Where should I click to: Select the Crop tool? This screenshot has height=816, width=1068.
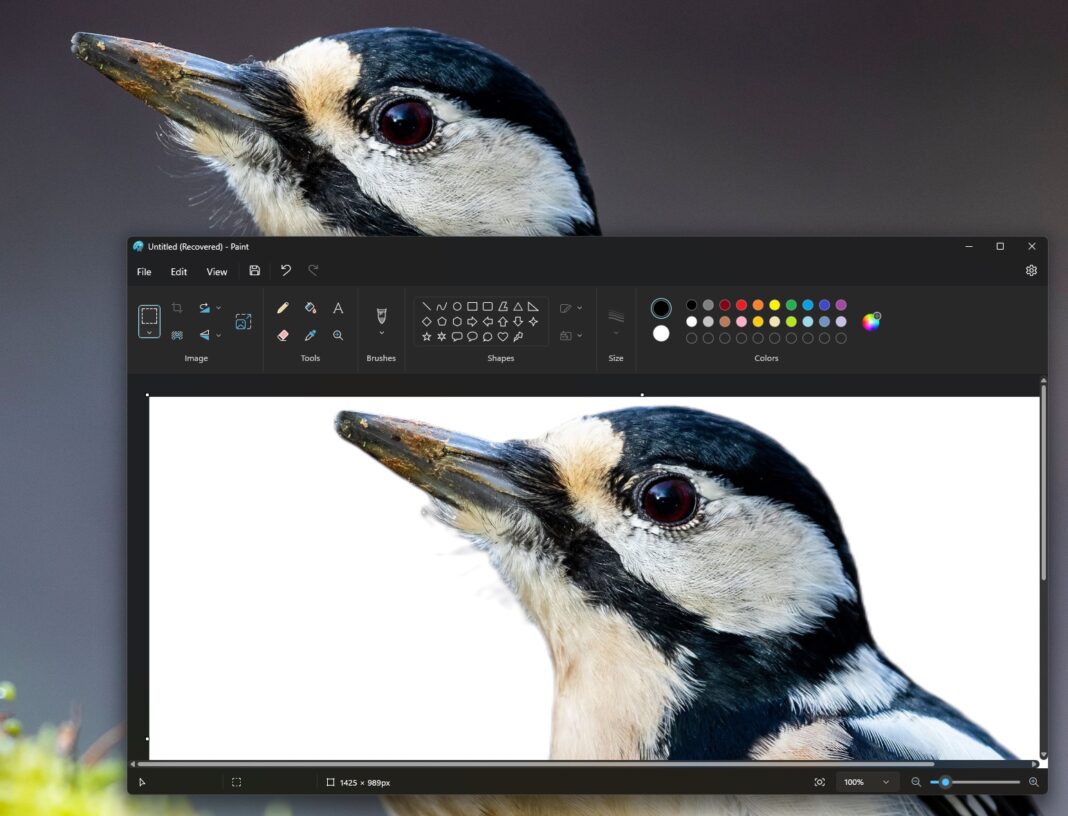[175, 307]
